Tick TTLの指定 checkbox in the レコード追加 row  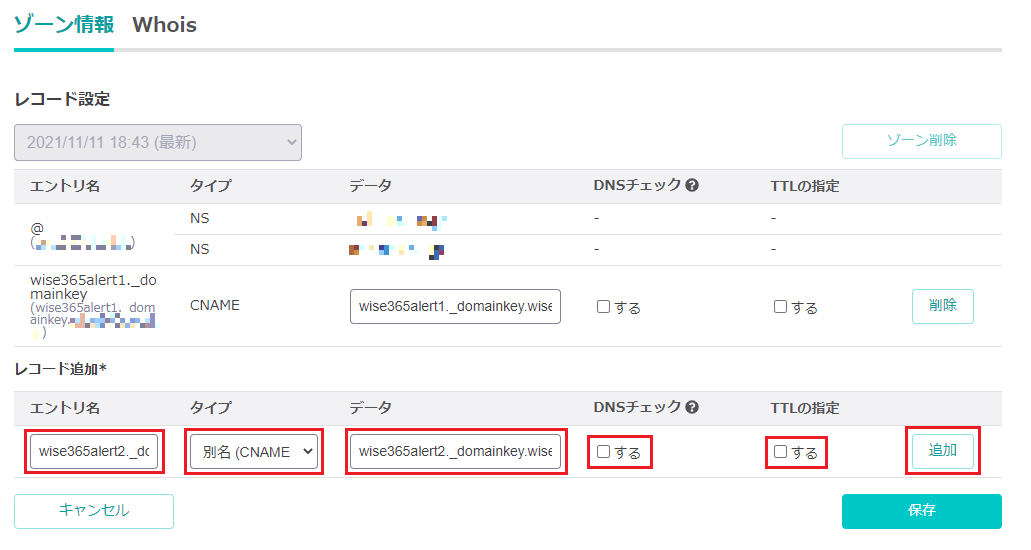click(x=780, y=452)
